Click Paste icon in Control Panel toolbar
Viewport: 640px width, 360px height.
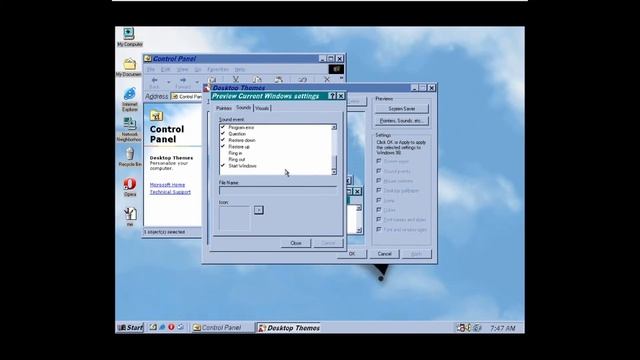click(279, 79)
